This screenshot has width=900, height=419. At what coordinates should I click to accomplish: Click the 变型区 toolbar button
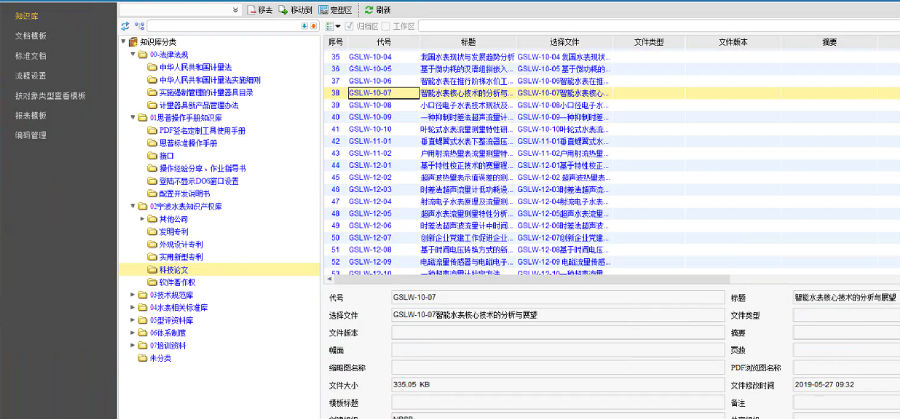(x=335, y=9)
